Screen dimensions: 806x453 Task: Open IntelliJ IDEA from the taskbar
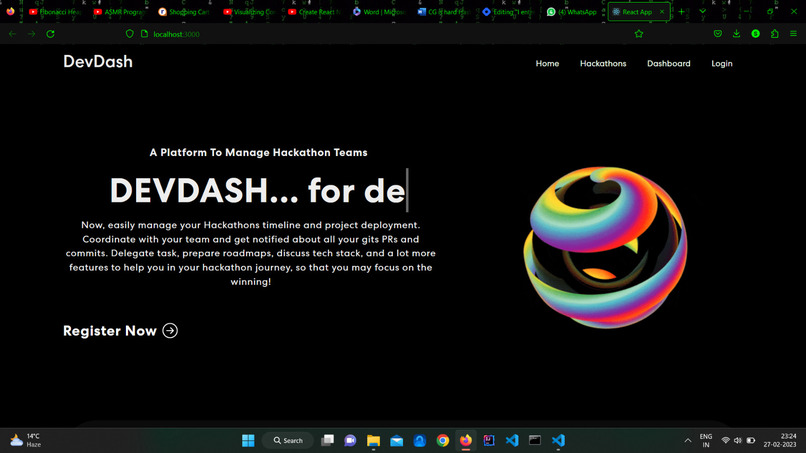(489, 440)
